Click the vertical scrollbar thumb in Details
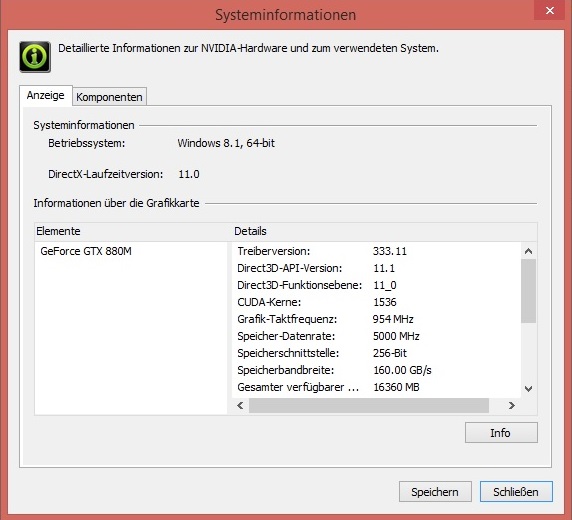Image resolution: width=572 pixels, height=520 pixels. pyautogui.click(x=528, y=291)
